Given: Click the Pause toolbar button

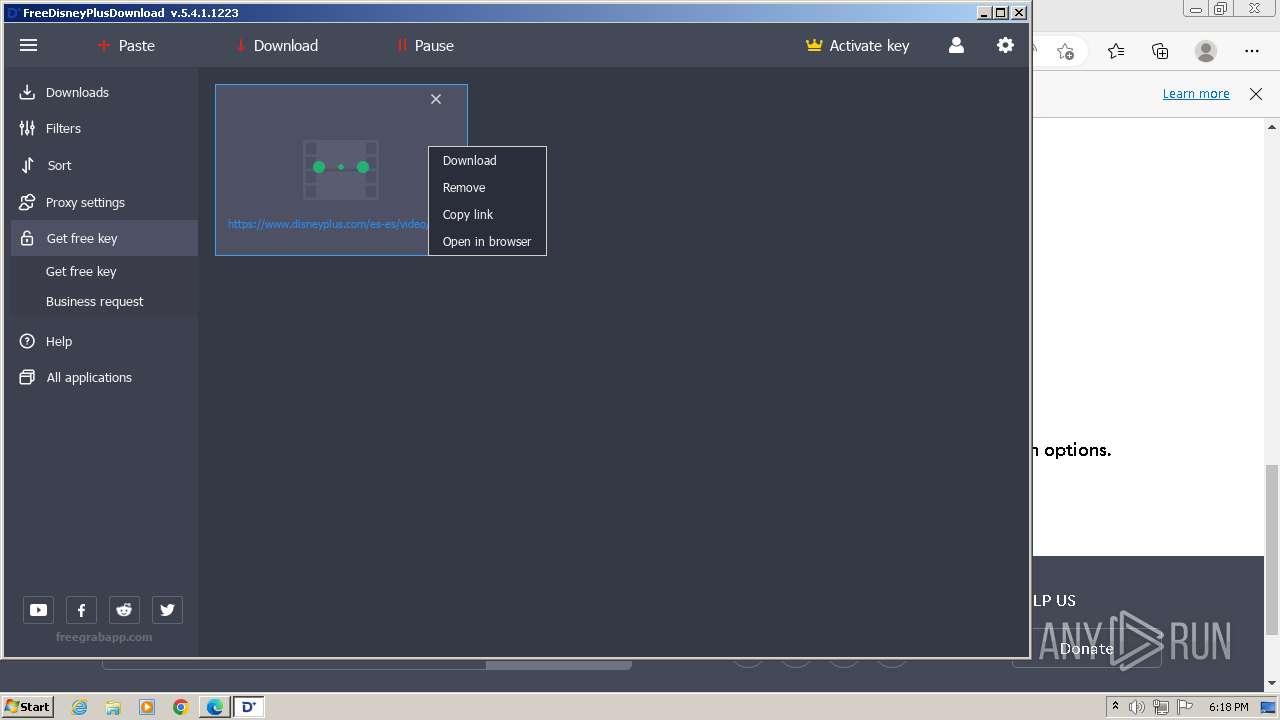Looking at the screenshot, I should coord(425,45).
